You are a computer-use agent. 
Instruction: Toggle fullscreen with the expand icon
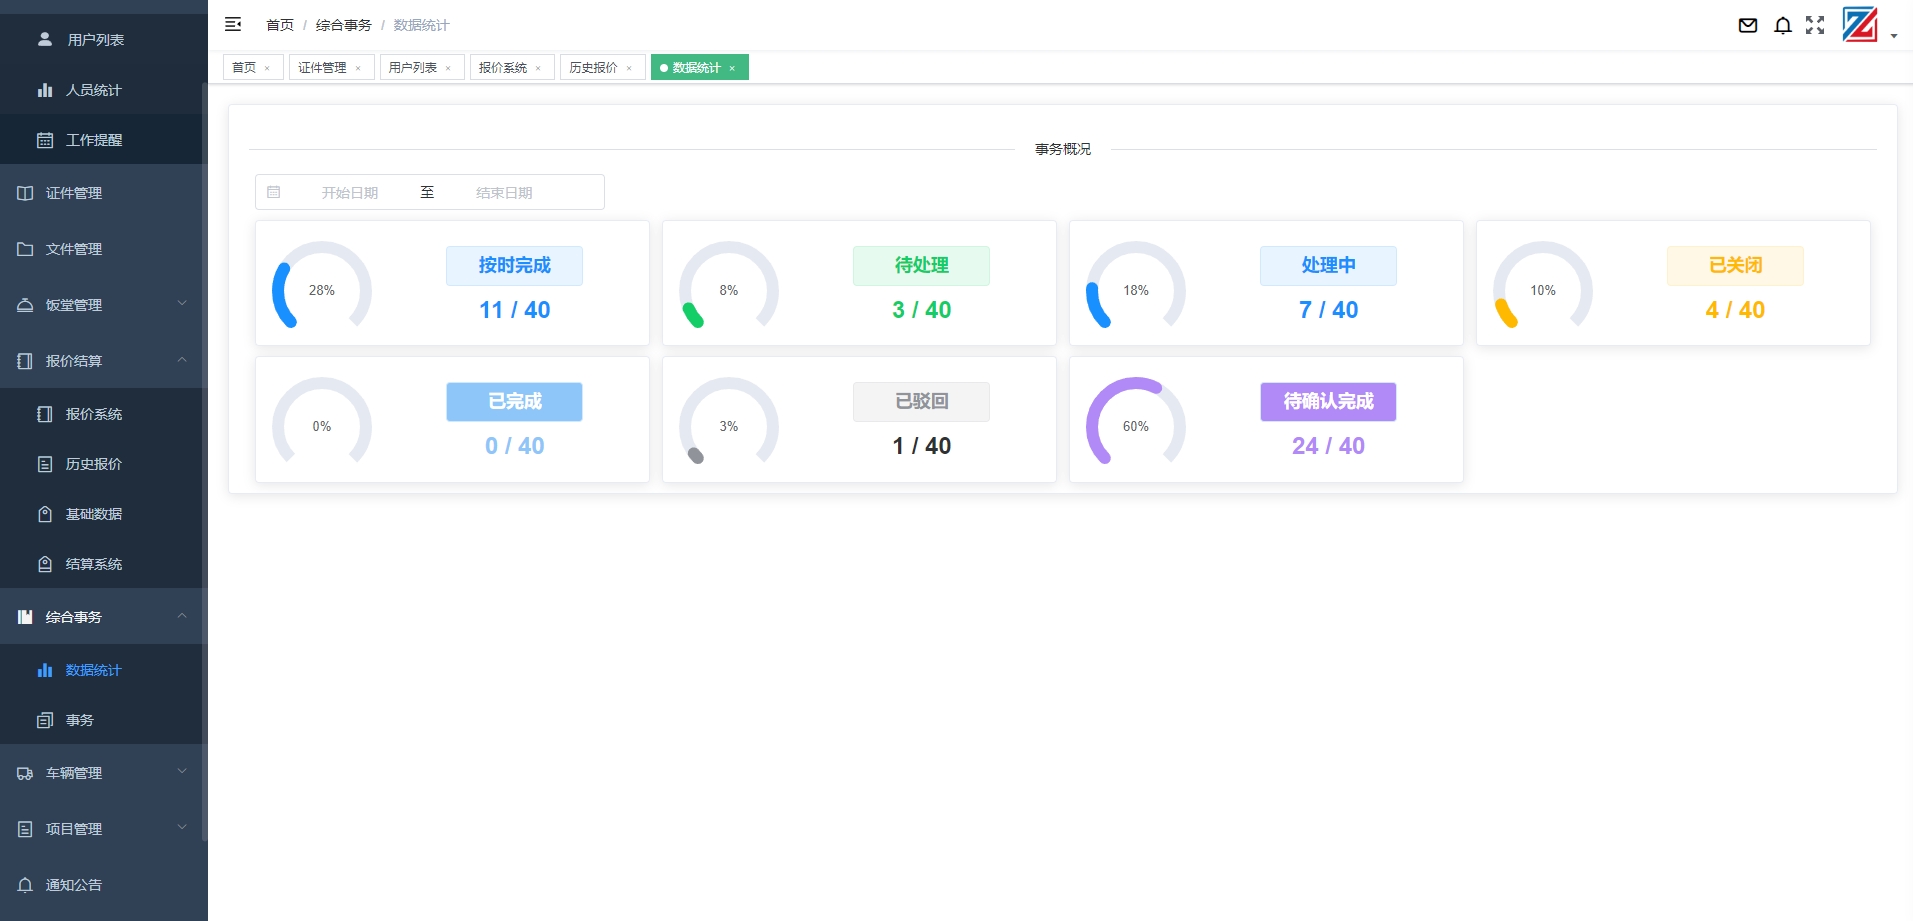(1815, 25)
